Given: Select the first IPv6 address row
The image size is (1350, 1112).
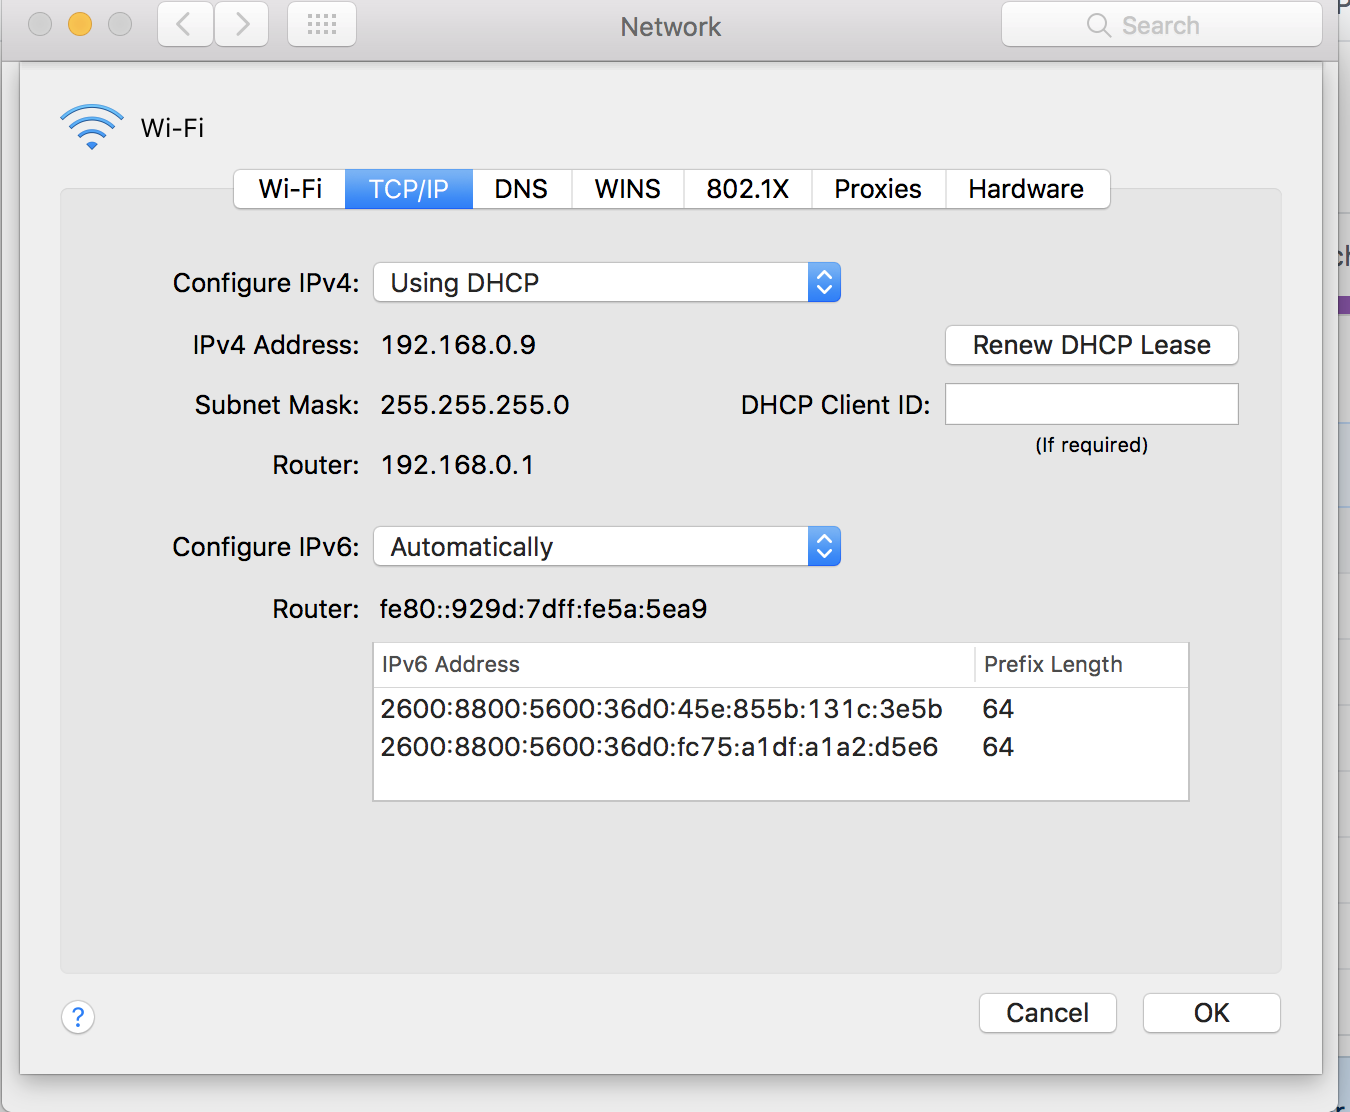Looking at the screenshot, I should tap(781, 708).
